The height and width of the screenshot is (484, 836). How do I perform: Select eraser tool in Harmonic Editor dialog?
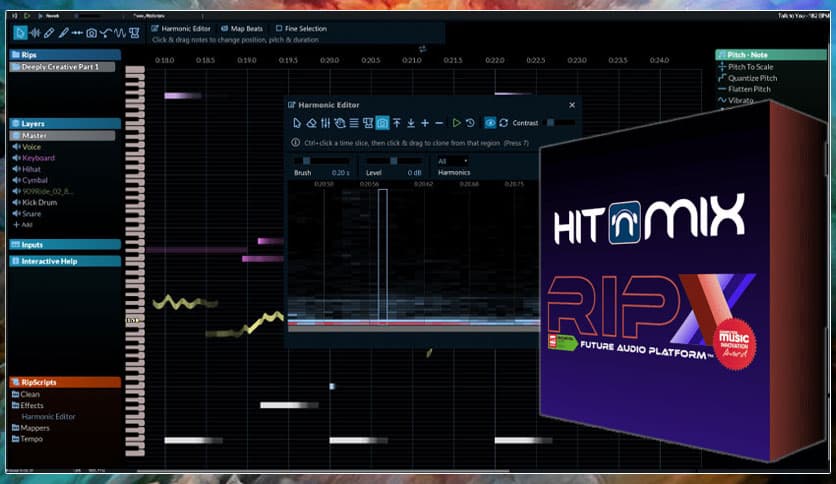point(311,123)
